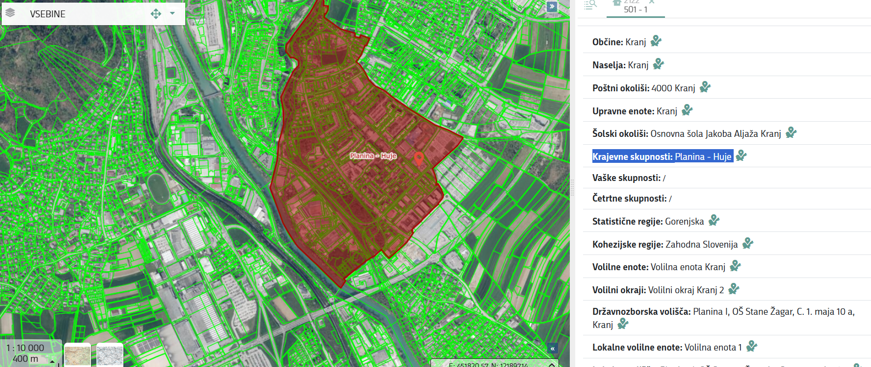Viewport: 871px width, 367px height.
Task: Locate Kohezijske regije Zahodna Slovenija on the map
Action: [748, 243]
